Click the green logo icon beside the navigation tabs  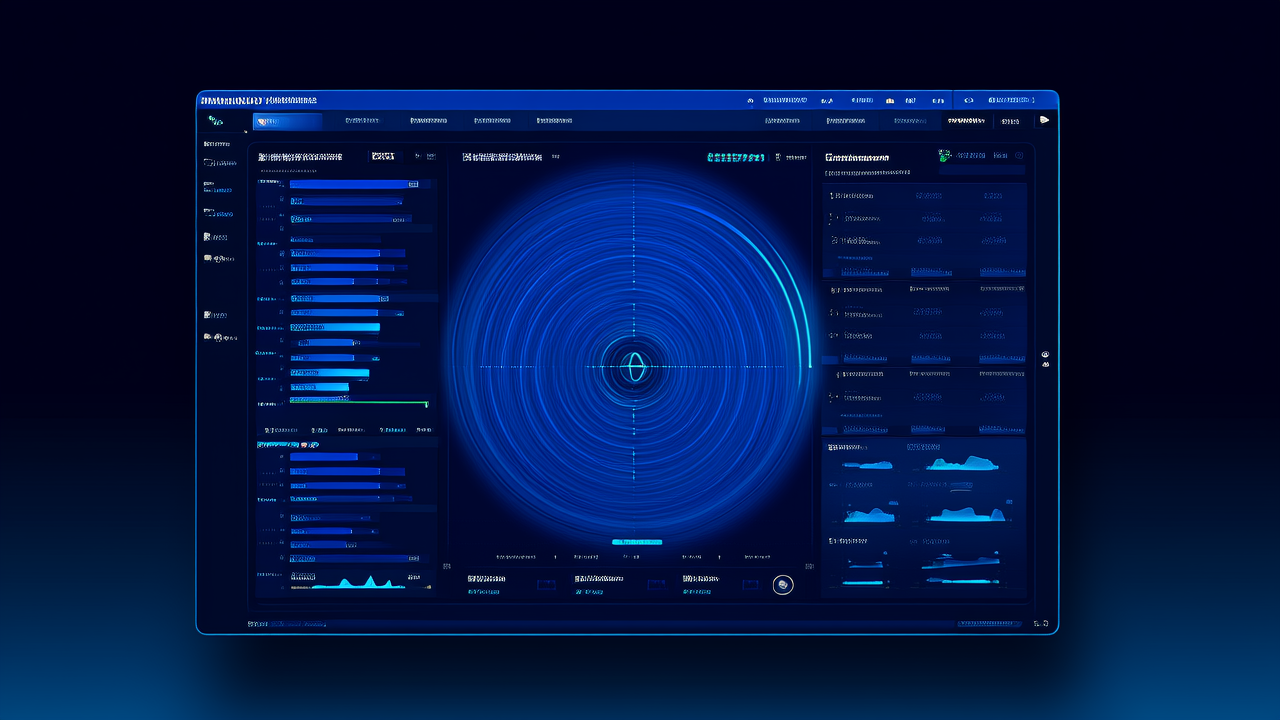(x=214, y=121)
